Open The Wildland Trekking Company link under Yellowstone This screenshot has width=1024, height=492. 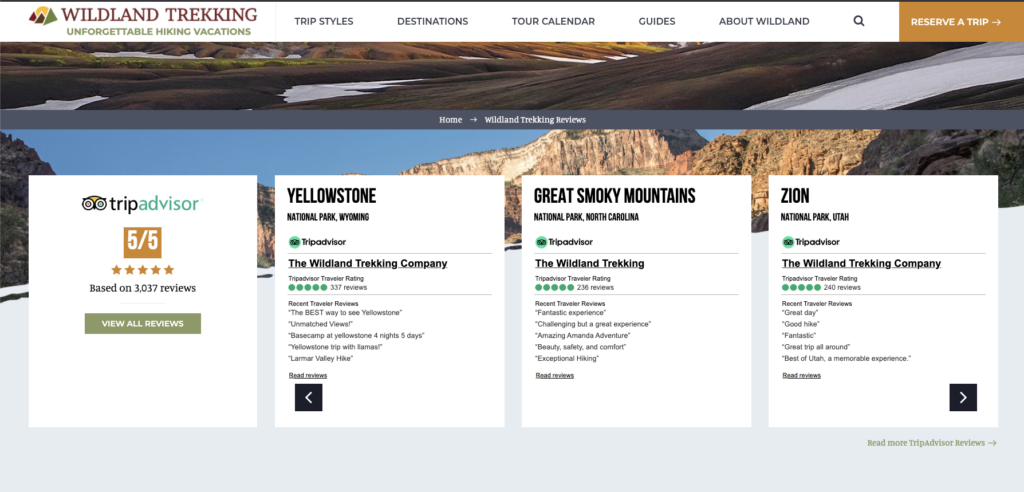click(368, 263)
